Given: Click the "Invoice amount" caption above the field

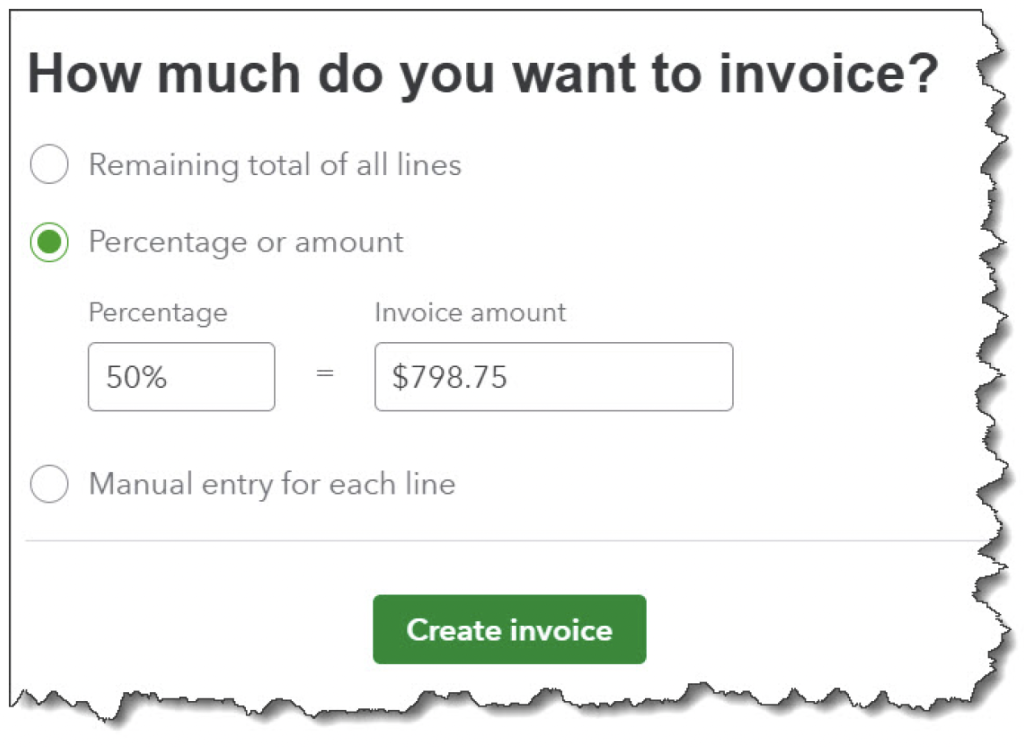Looking at the screenshot, I should pos(470,313).
